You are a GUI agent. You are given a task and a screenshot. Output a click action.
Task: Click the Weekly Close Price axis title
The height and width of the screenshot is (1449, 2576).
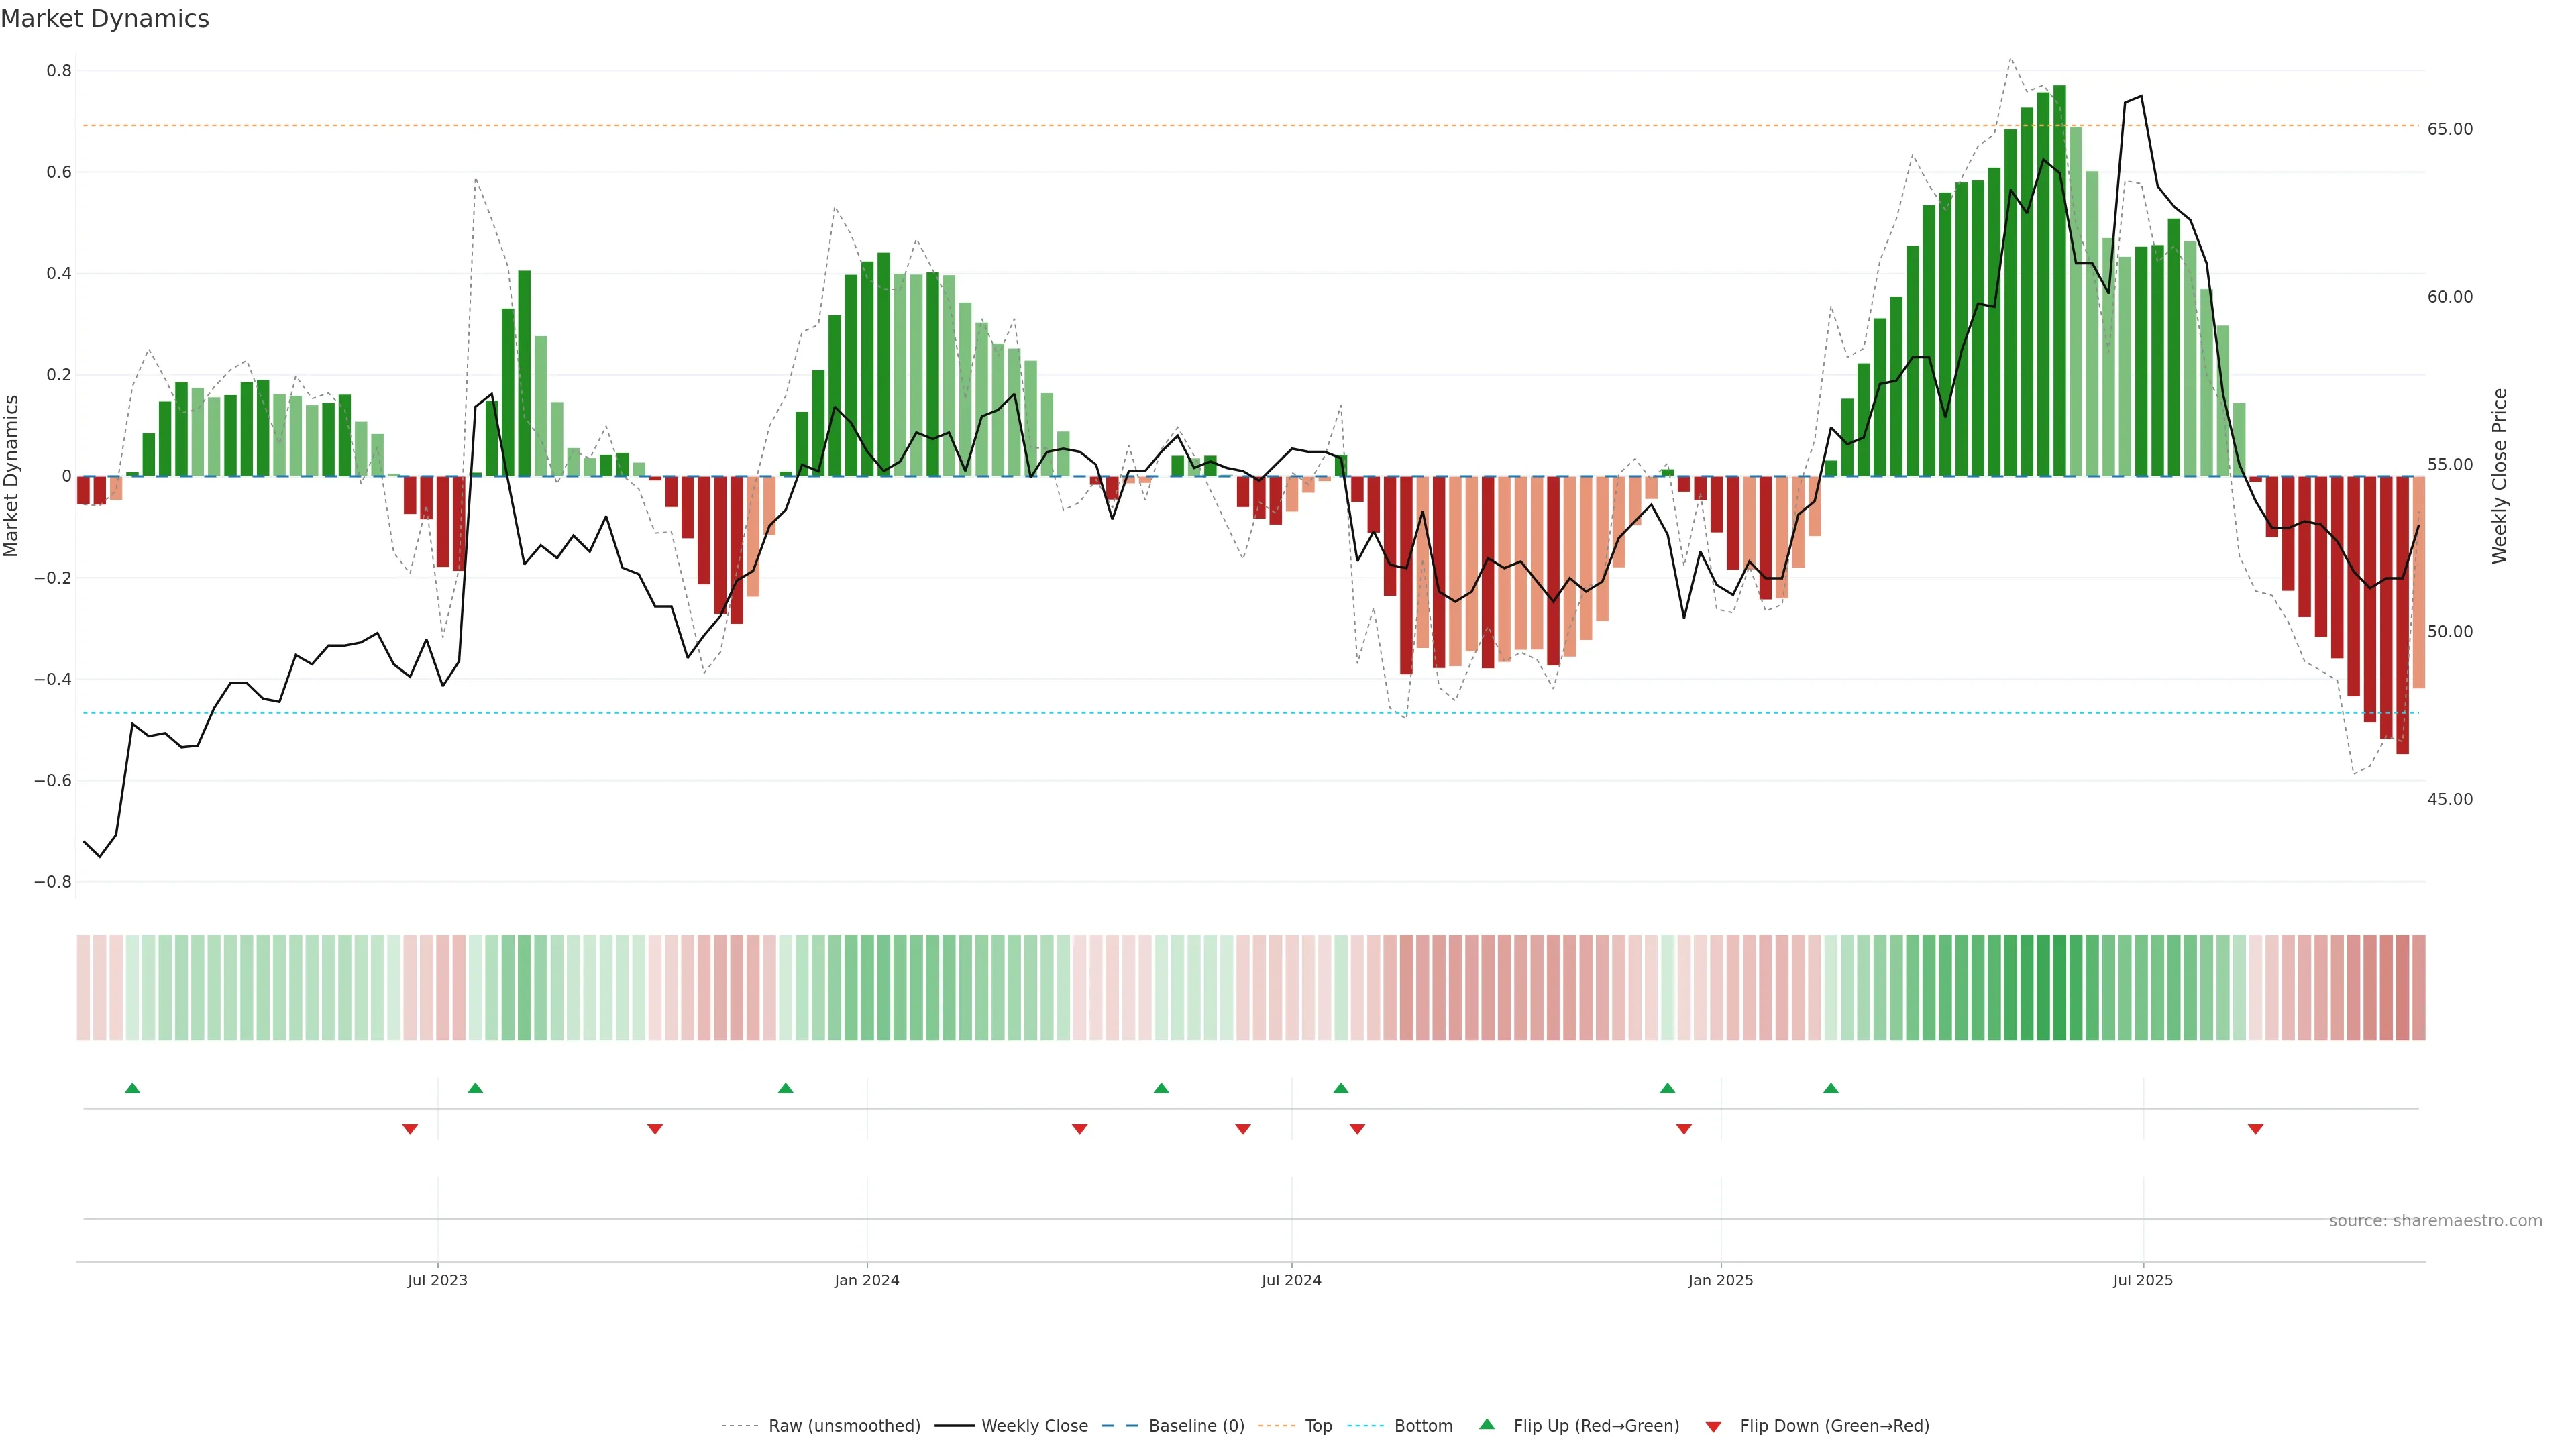2499,476
